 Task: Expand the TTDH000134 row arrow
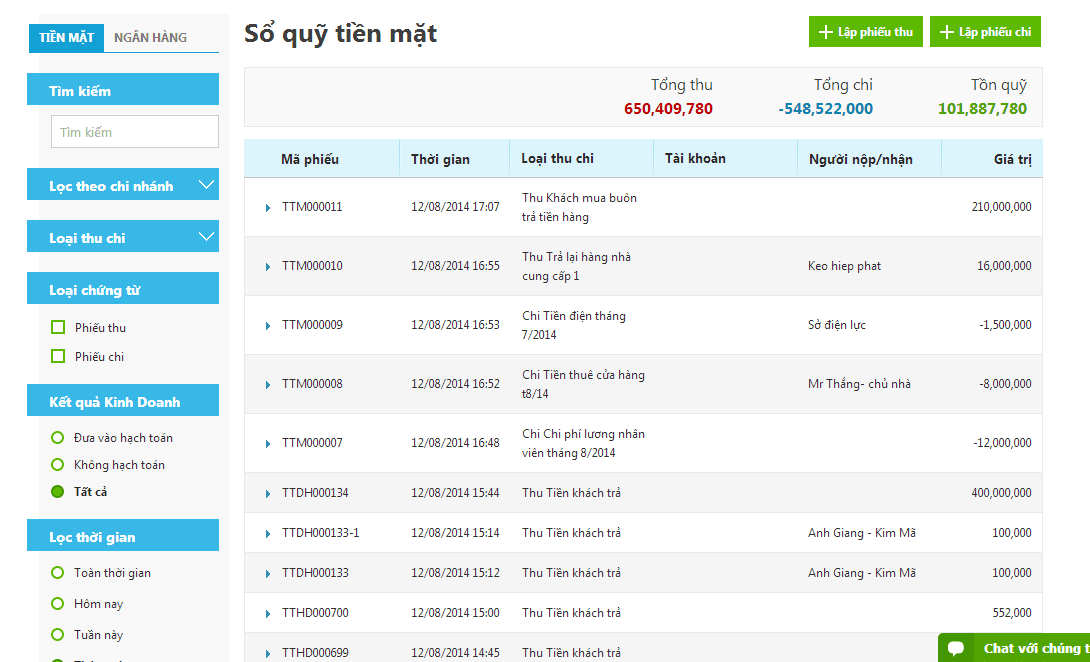pos(268,494)
